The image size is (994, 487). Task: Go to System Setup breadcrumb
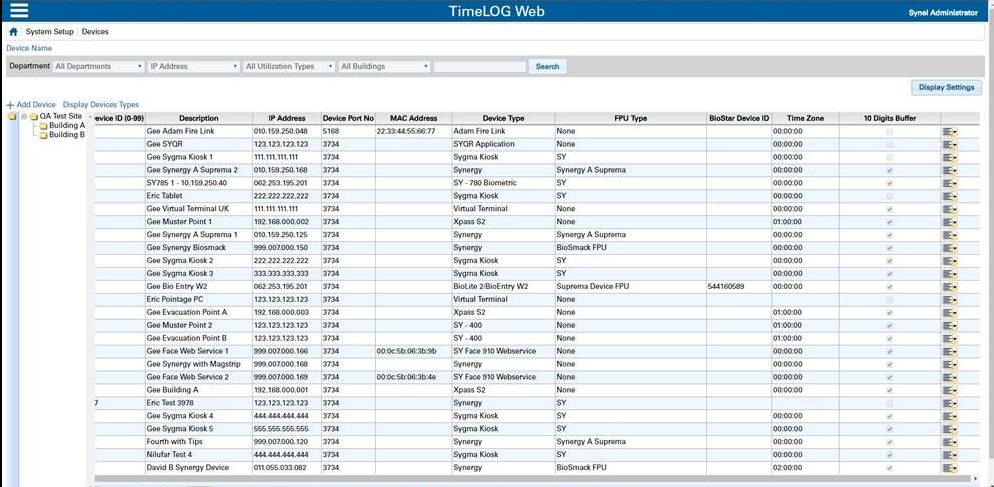click(49, 32)
